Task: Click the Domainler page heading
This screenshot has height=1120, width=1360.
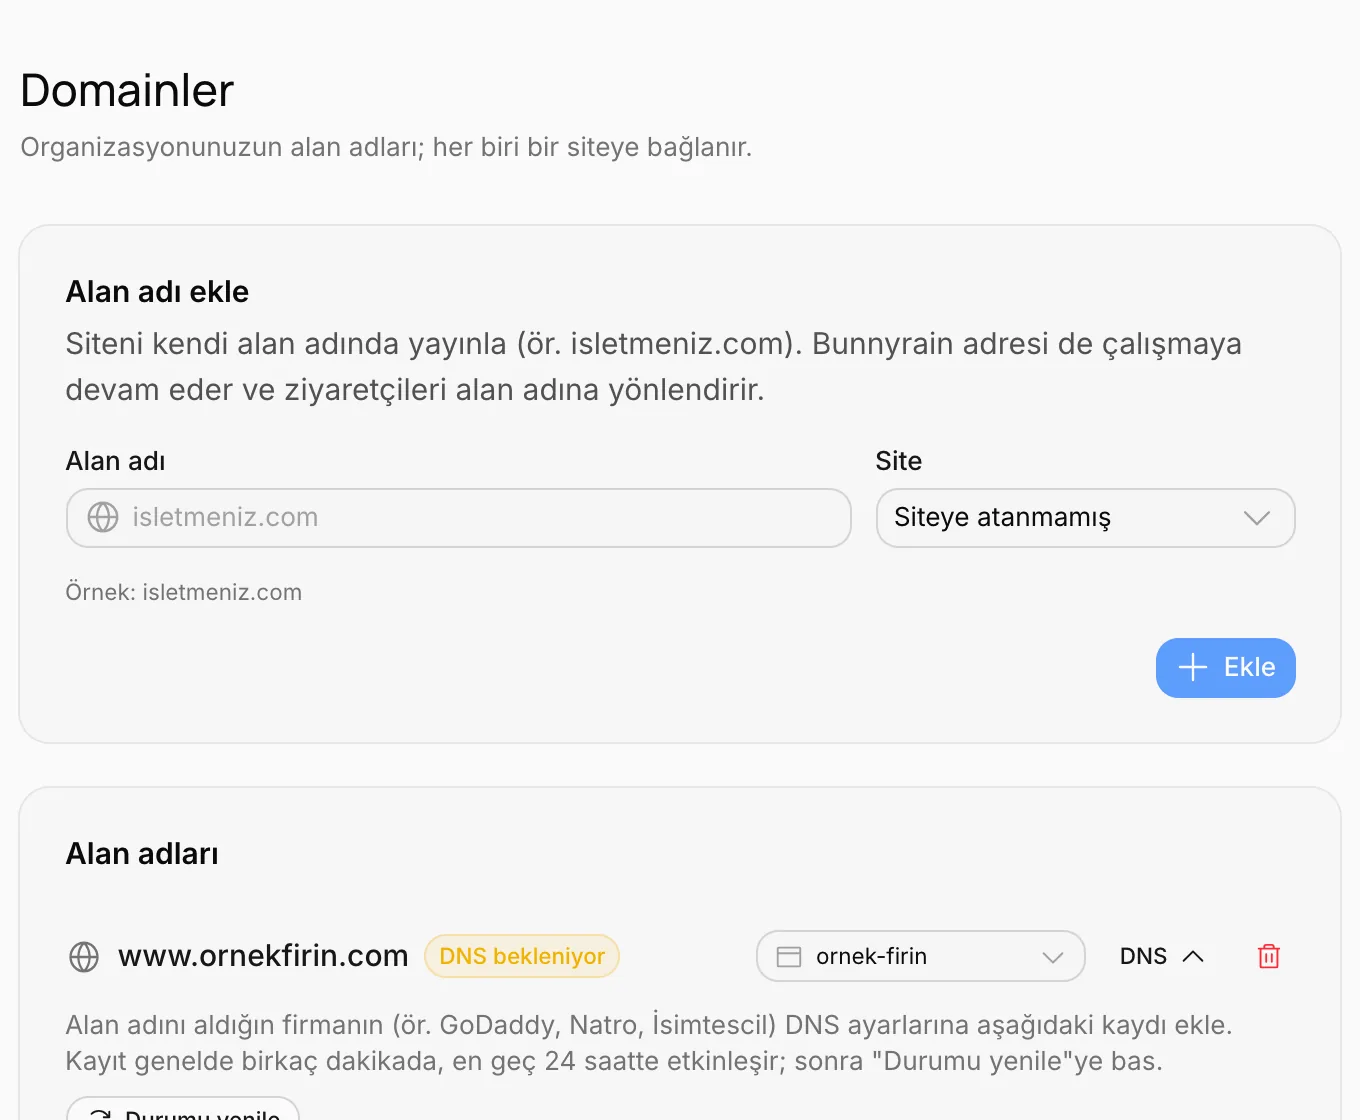Action: pos(127,90)
